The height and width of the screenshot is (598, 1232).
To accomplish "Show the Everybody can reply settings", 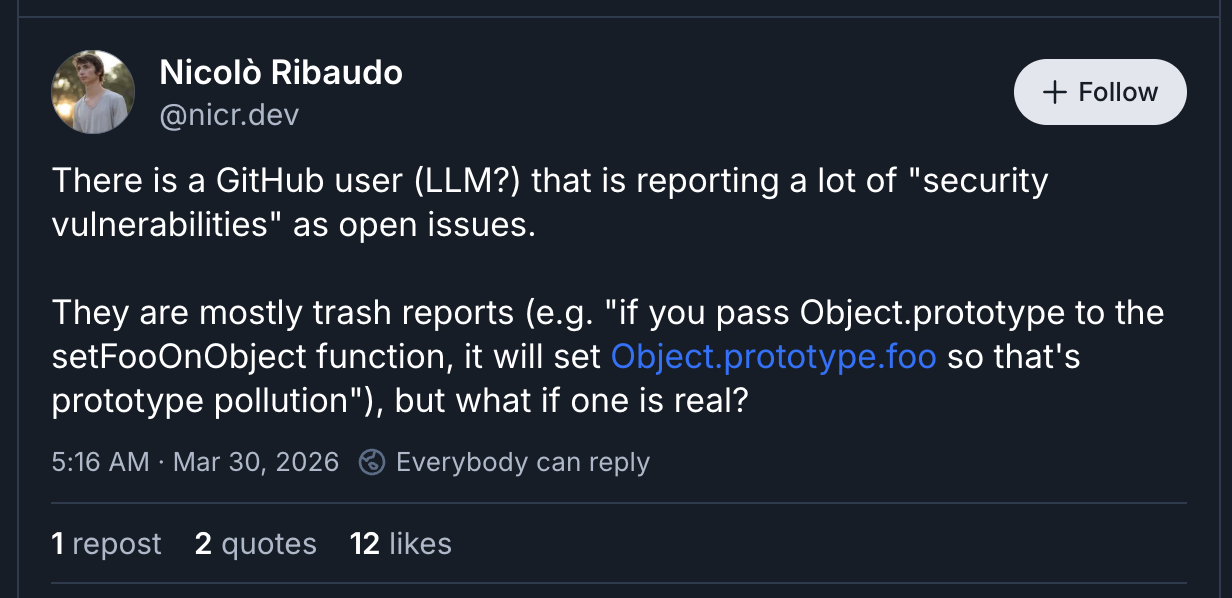I will [x=522, y=462].
